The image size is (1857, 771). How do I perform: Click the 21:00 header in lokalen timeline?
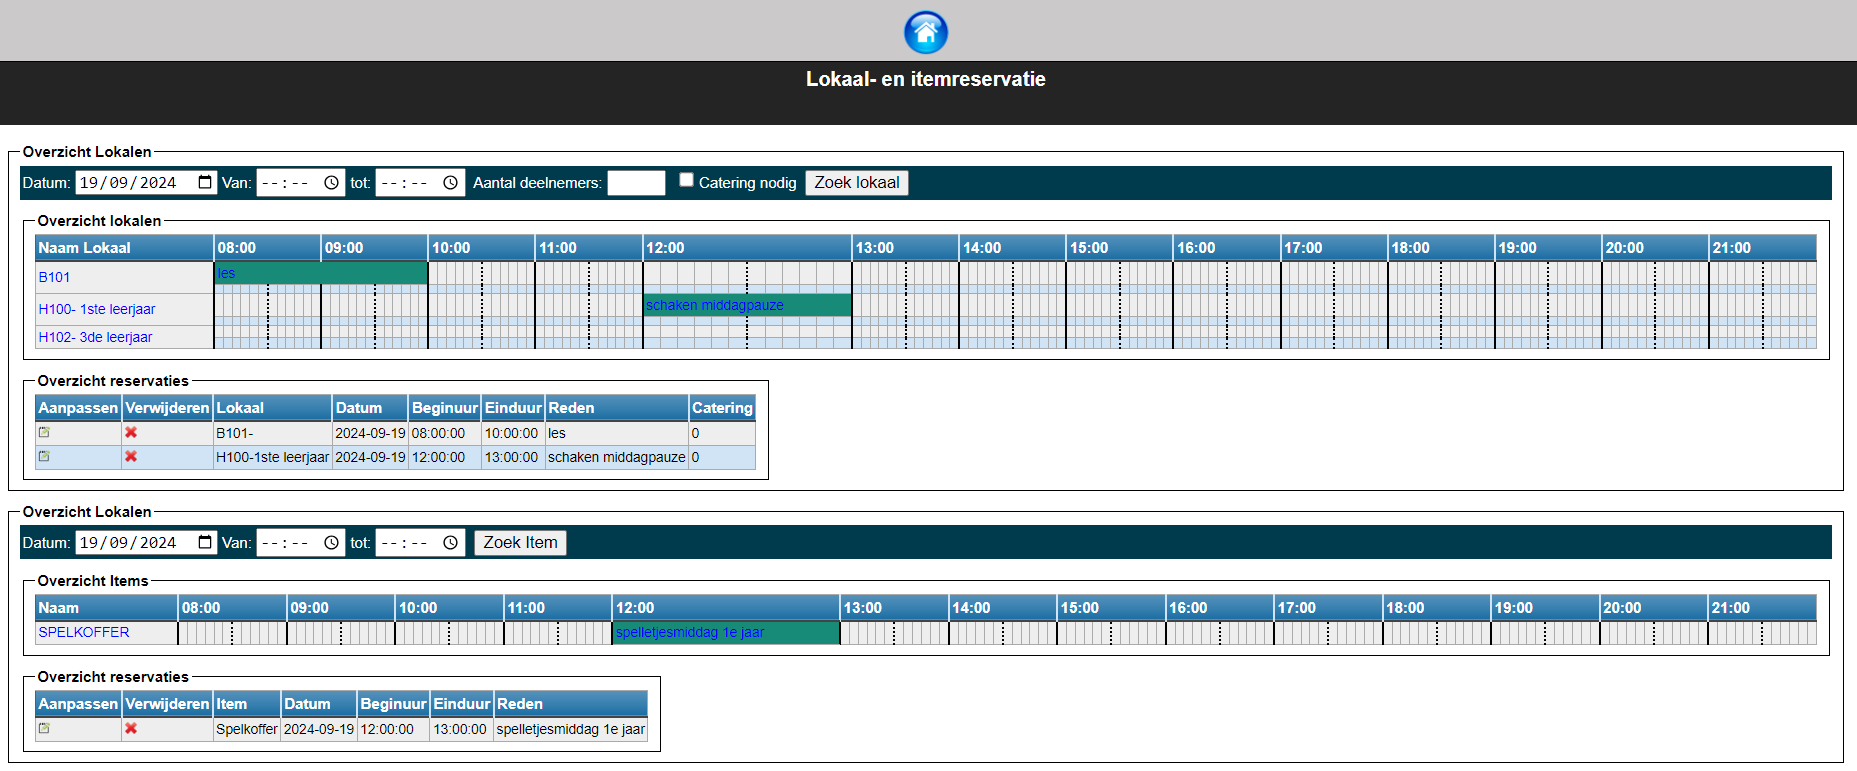click(1763, 248)
